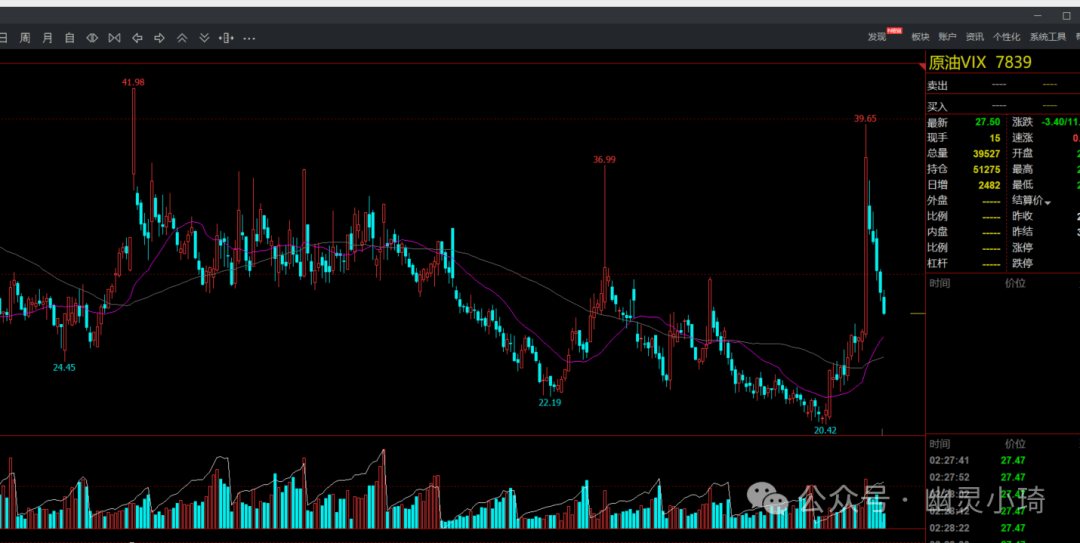Switch chart to weekly (周) period
The image size is (1080, 543).
click(25, 38)
